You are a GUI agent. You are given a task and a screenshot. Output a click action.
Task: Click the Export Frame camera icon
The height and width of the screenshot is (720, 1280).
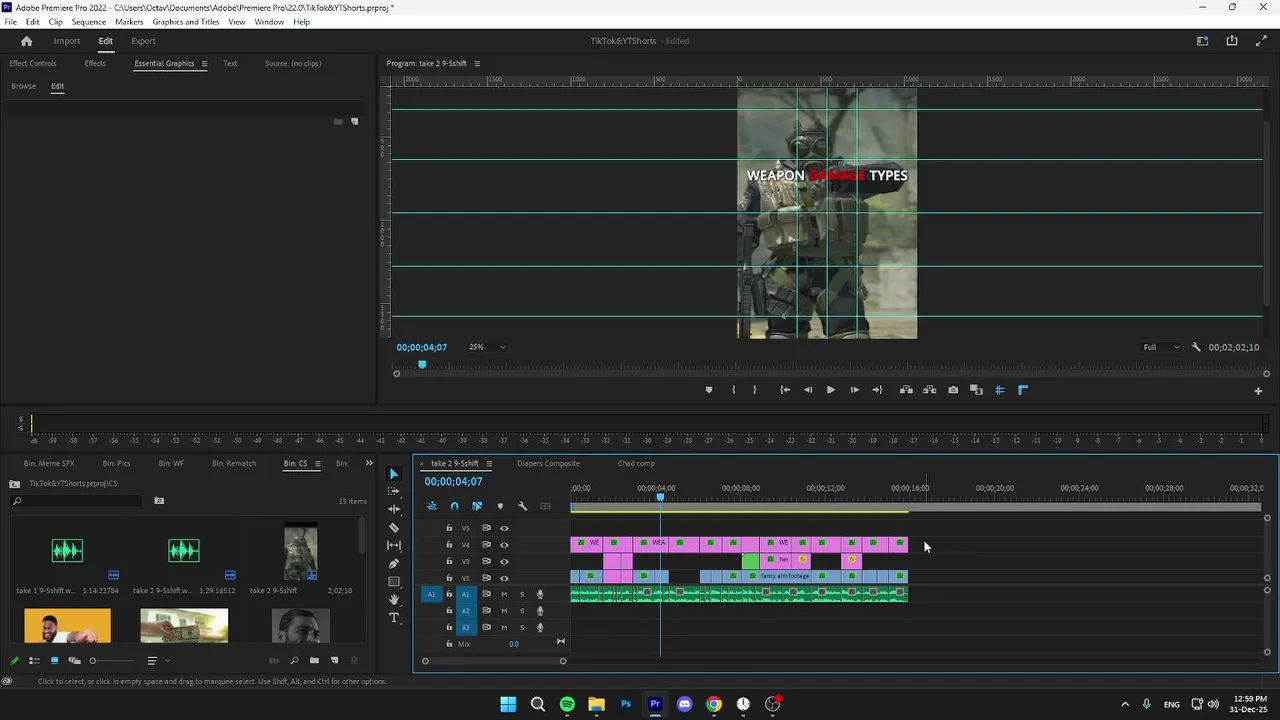coord(953,390)
